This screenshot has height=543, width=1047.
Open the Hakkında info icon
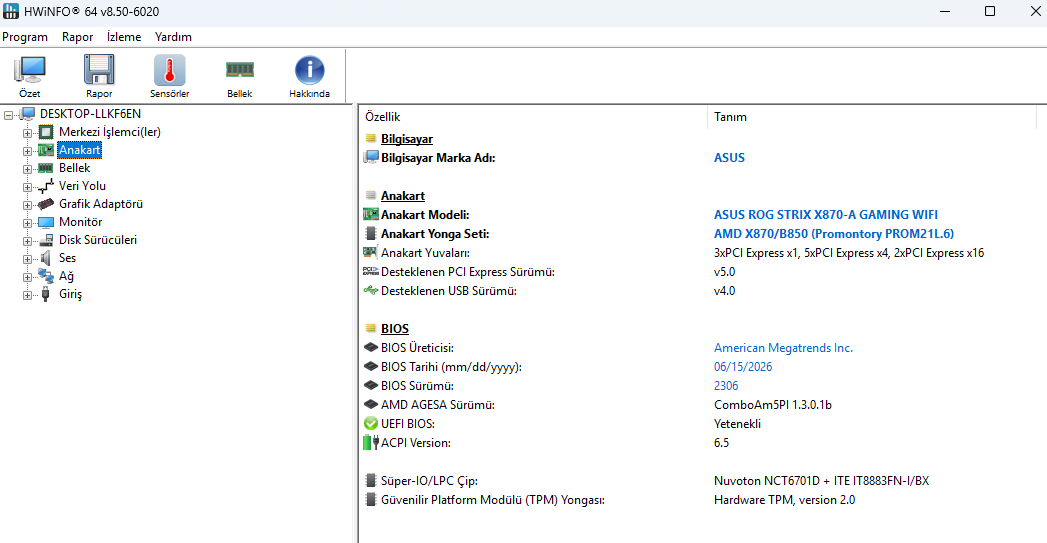coord(309,70)
